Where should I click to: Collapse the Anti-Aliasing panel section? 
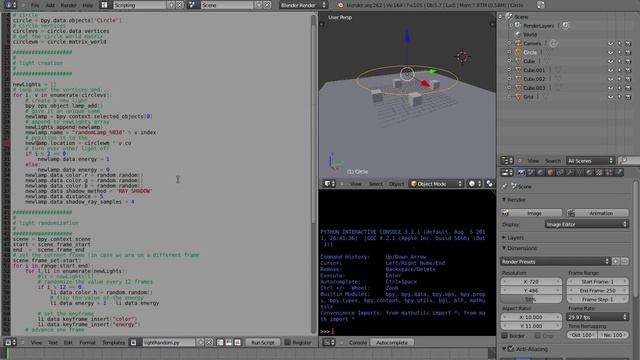(x=504, y=349)
